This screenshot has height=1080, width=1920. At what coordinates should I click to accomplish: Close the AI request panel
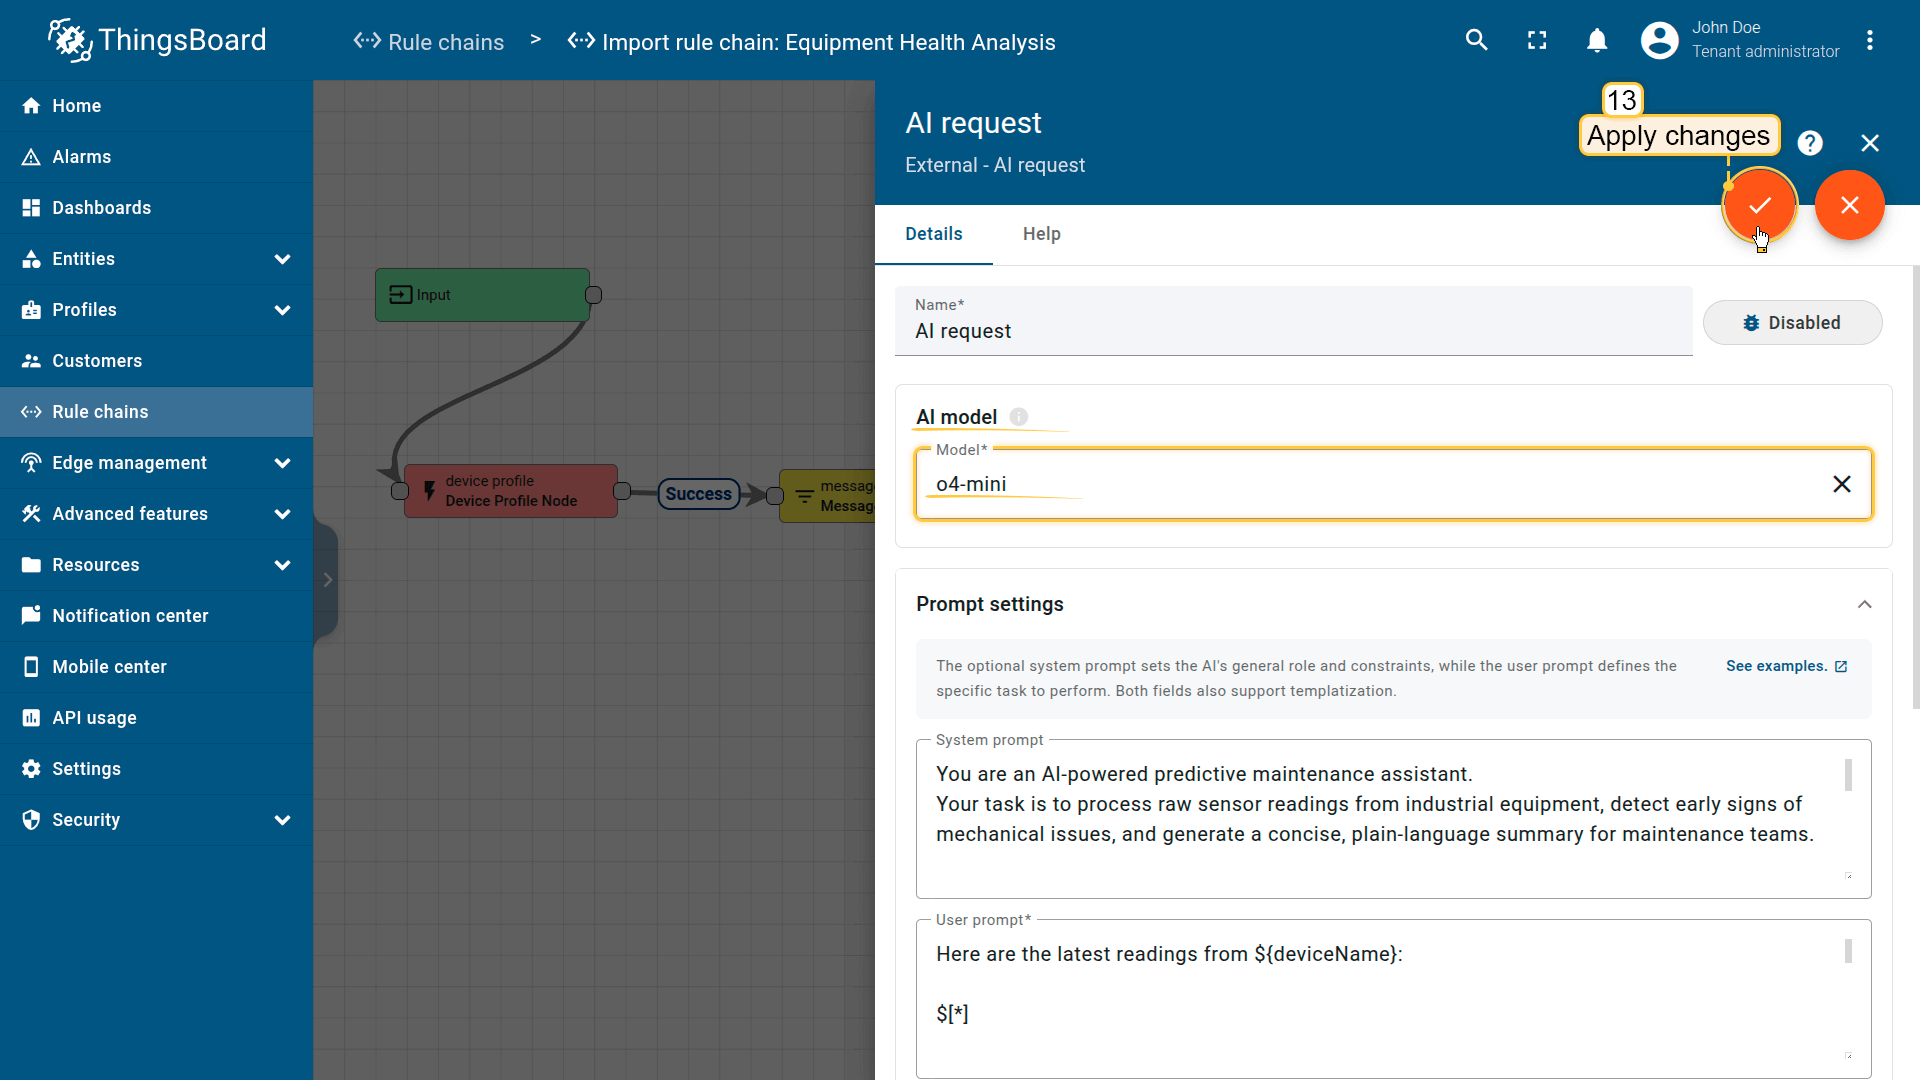1870,143
